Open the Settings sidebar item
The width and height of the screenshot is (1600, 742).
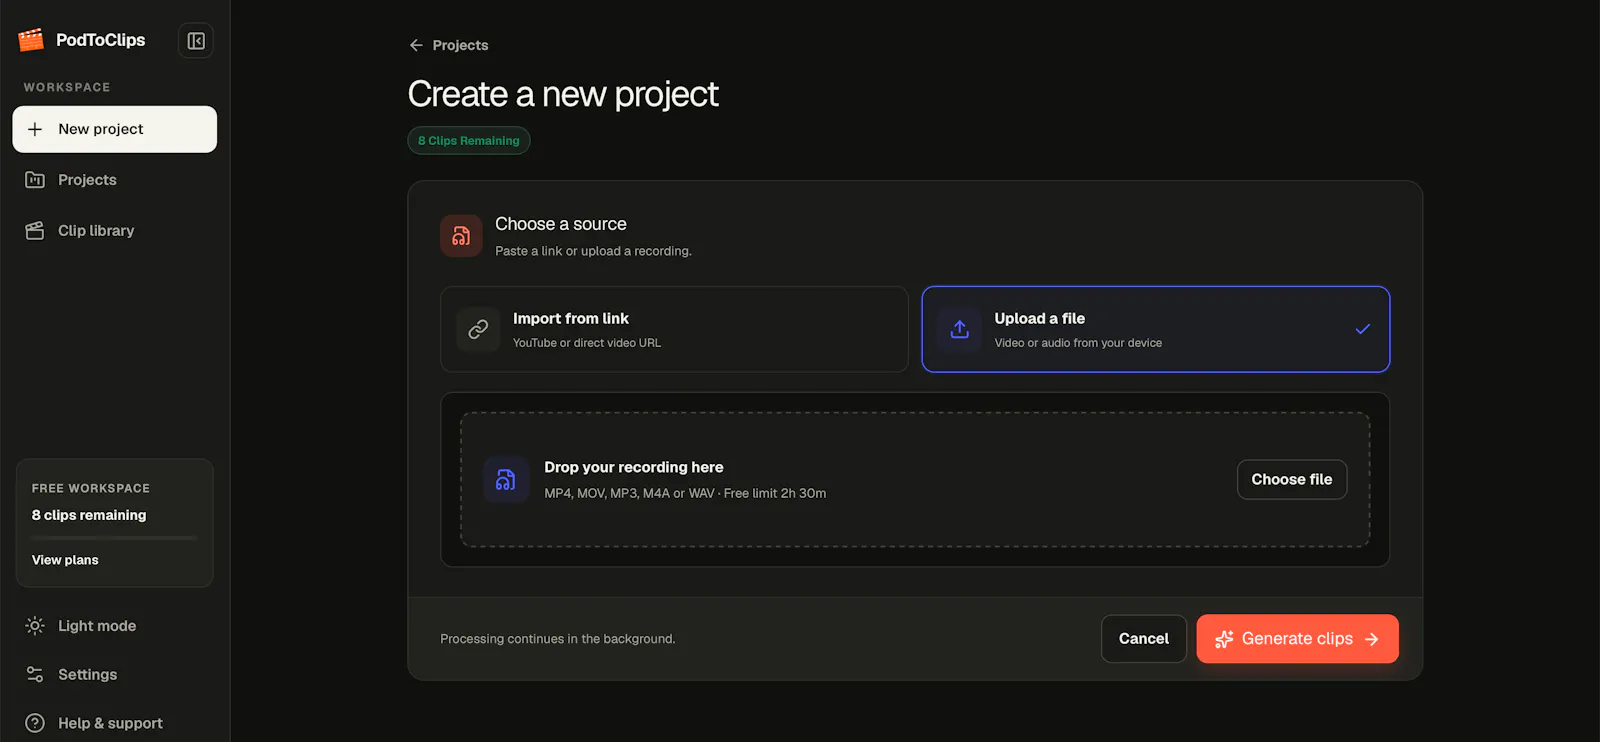point(115,675)
